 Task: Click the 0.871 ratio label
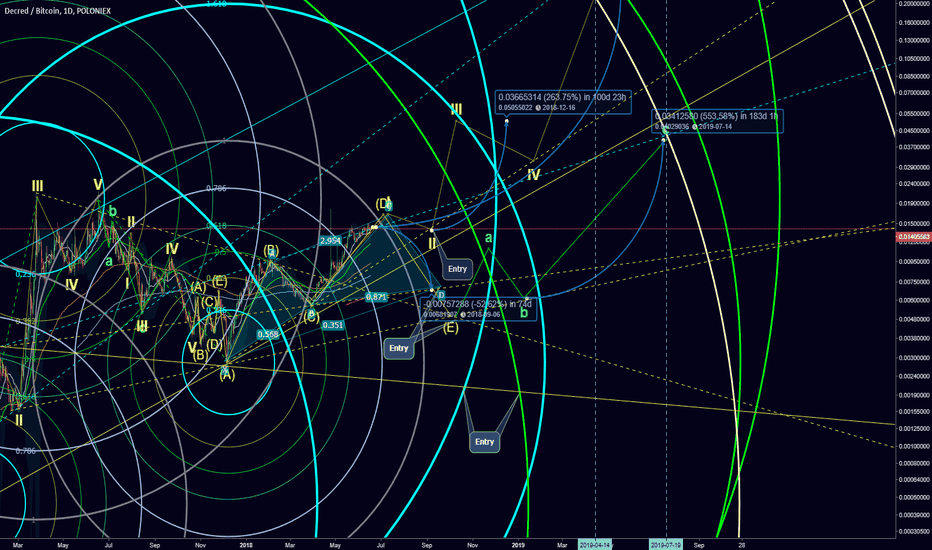(x=376, y=297)
